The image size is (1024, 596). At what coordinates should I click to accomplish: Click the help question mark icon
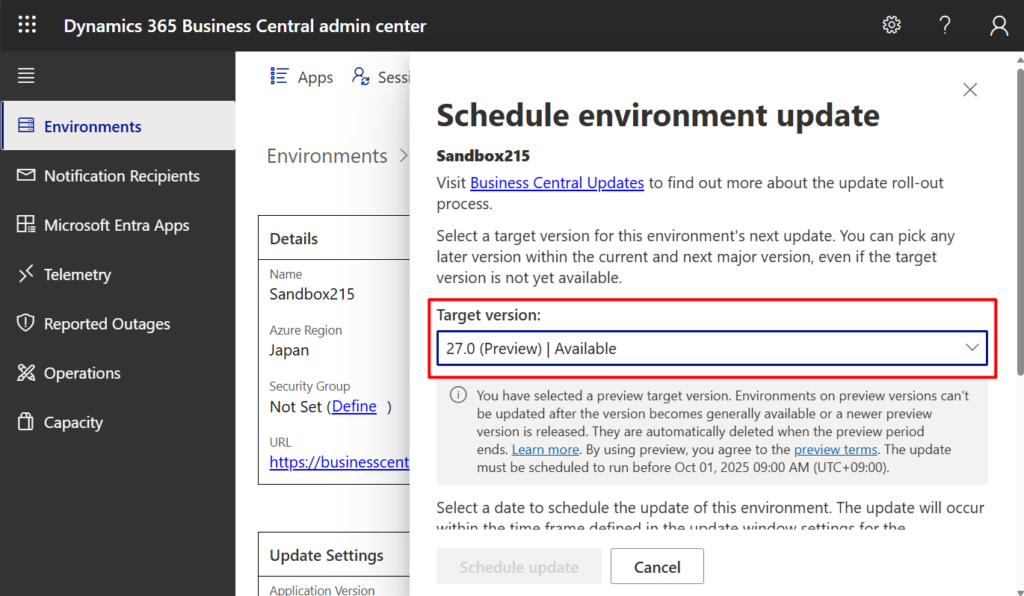945,26
